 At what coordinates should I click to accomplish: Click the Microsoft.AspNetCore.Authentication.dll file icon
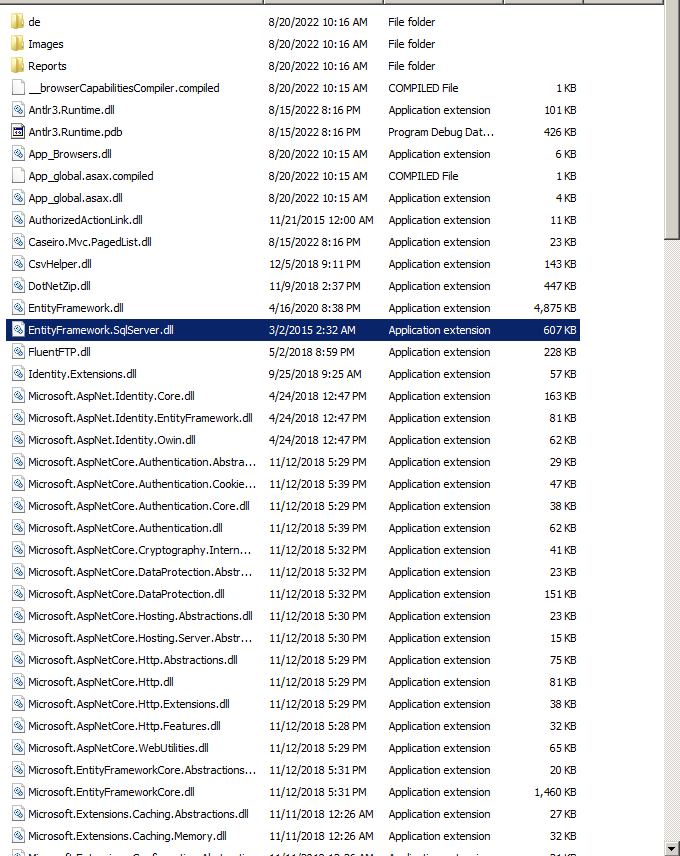point(18,528)
